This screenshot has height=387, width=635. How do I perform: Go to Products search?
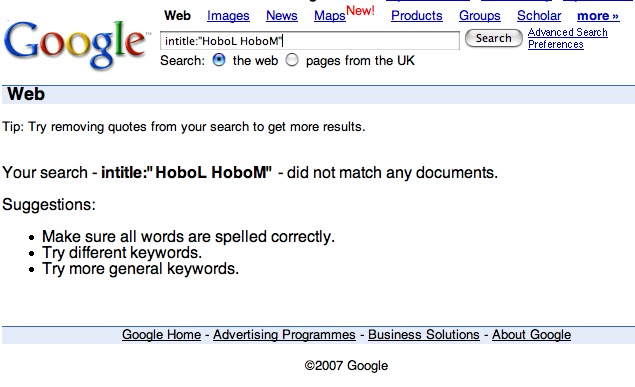pyautogui.click(x=417, y=16)
